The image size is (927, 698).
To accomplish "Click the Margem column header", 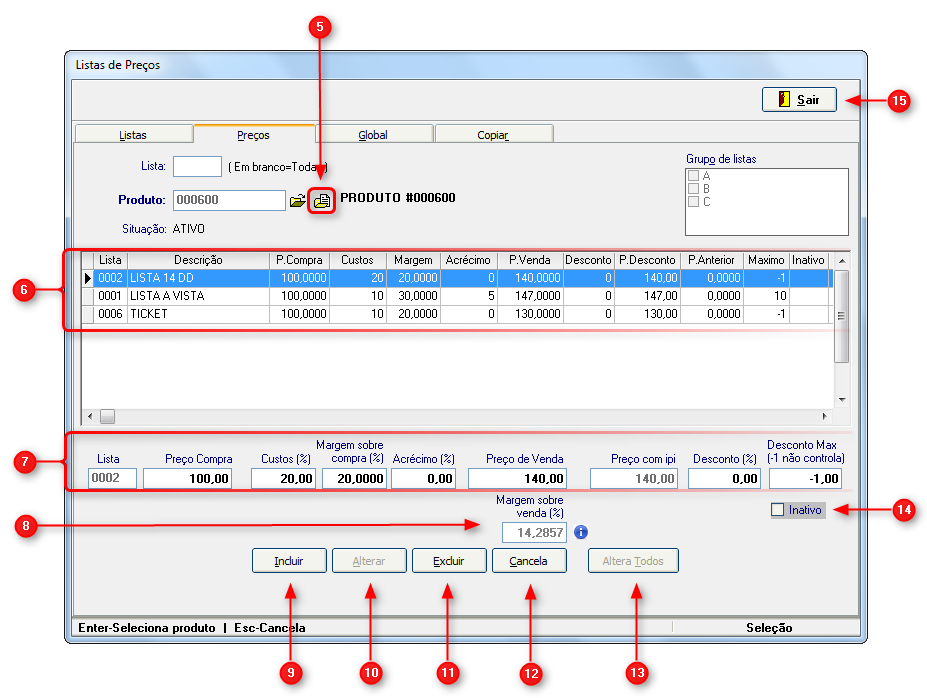I will (x=413, y=260).
